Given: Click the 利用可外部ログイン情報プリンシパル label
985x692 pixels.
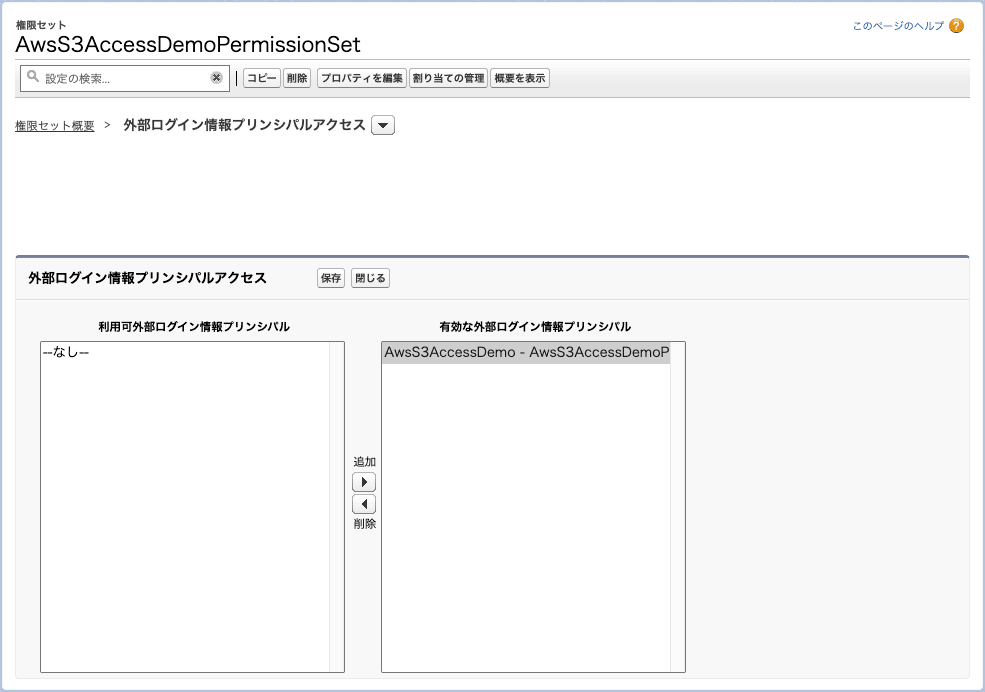Looking at the screenshot, I should pyautogui.click(x=193, y=327).
